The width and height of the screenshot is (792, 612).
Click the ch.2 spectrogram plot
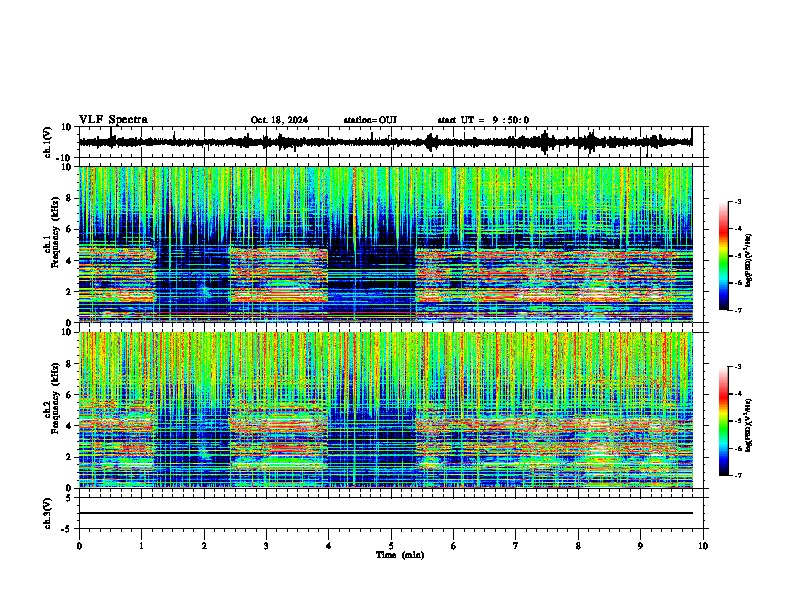point(385,410)
